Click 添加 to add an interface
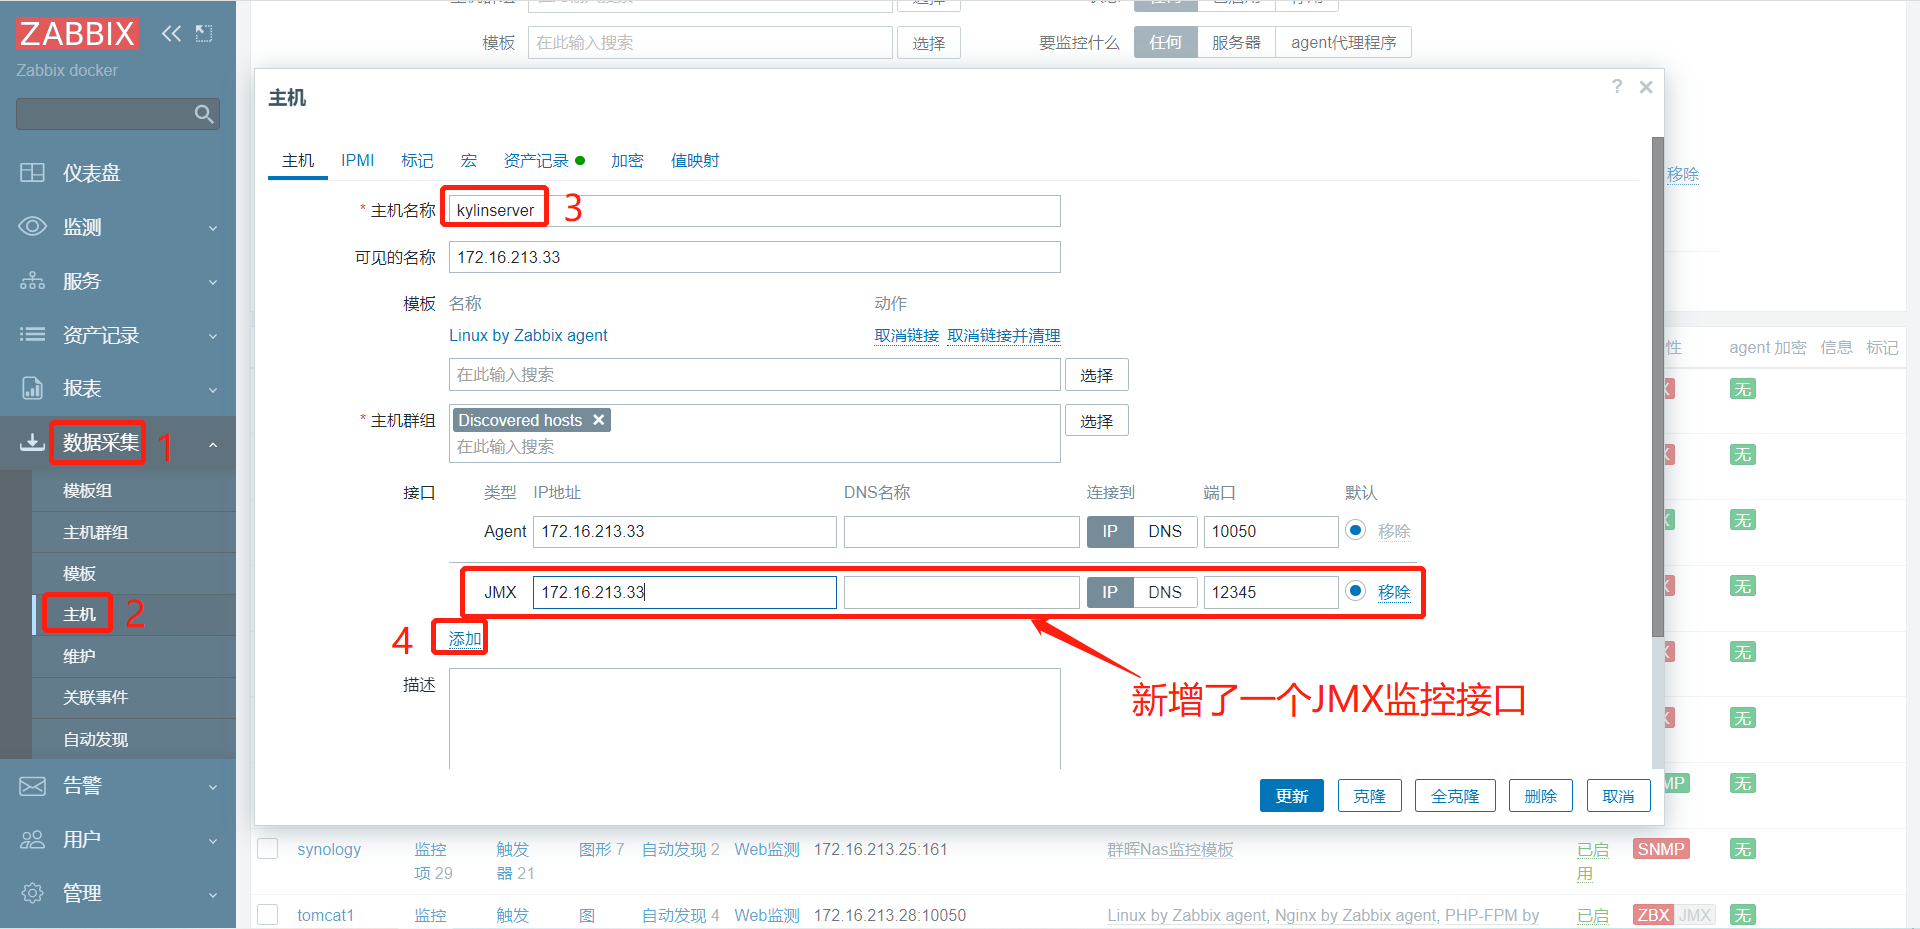This screenshot has width=1920, height=929. (x=465, y=639)
